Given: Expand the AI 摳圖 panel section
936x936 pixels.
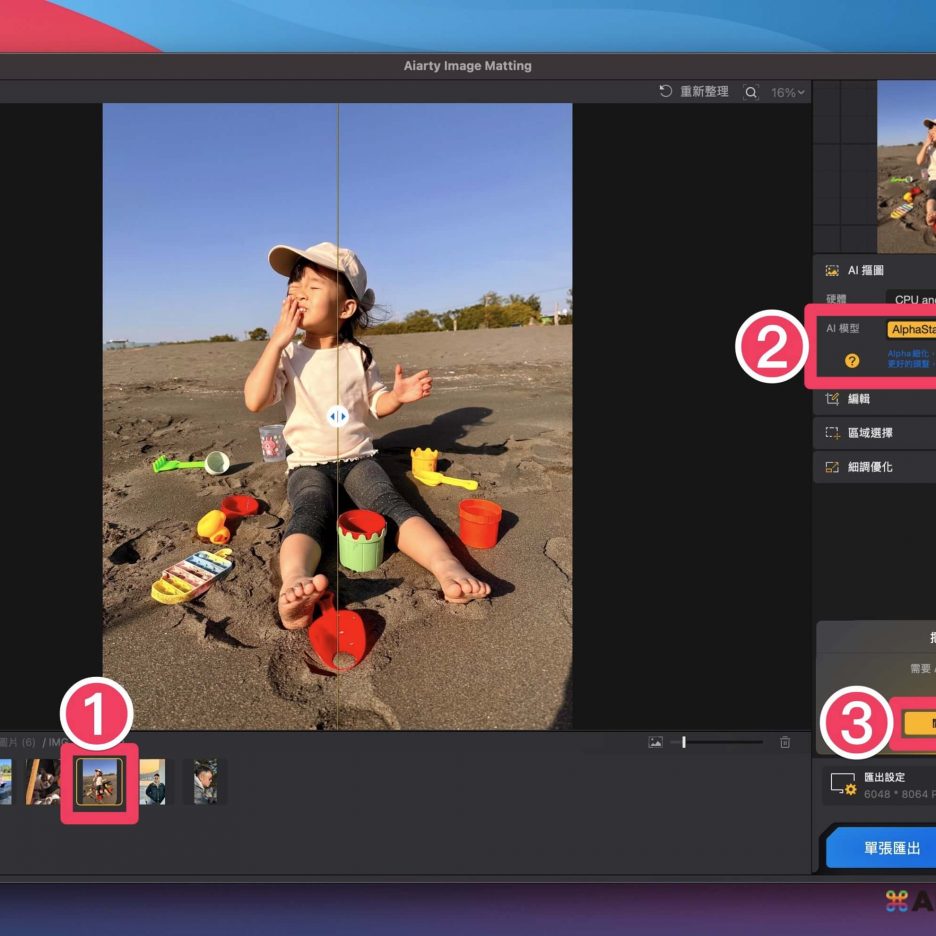Looking at the screenshot, I should coord(865,270).
